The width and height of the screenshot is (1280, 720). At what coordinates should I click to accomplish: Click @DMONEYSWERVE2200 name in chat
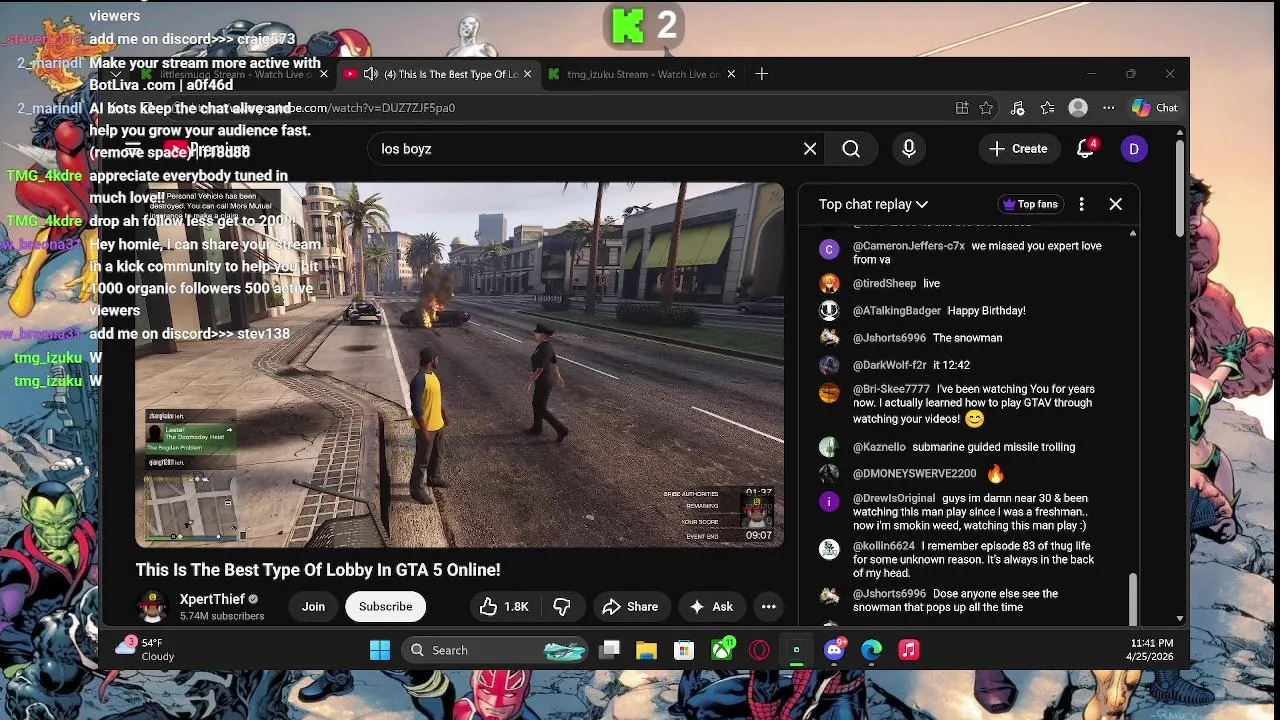(914, 474)
